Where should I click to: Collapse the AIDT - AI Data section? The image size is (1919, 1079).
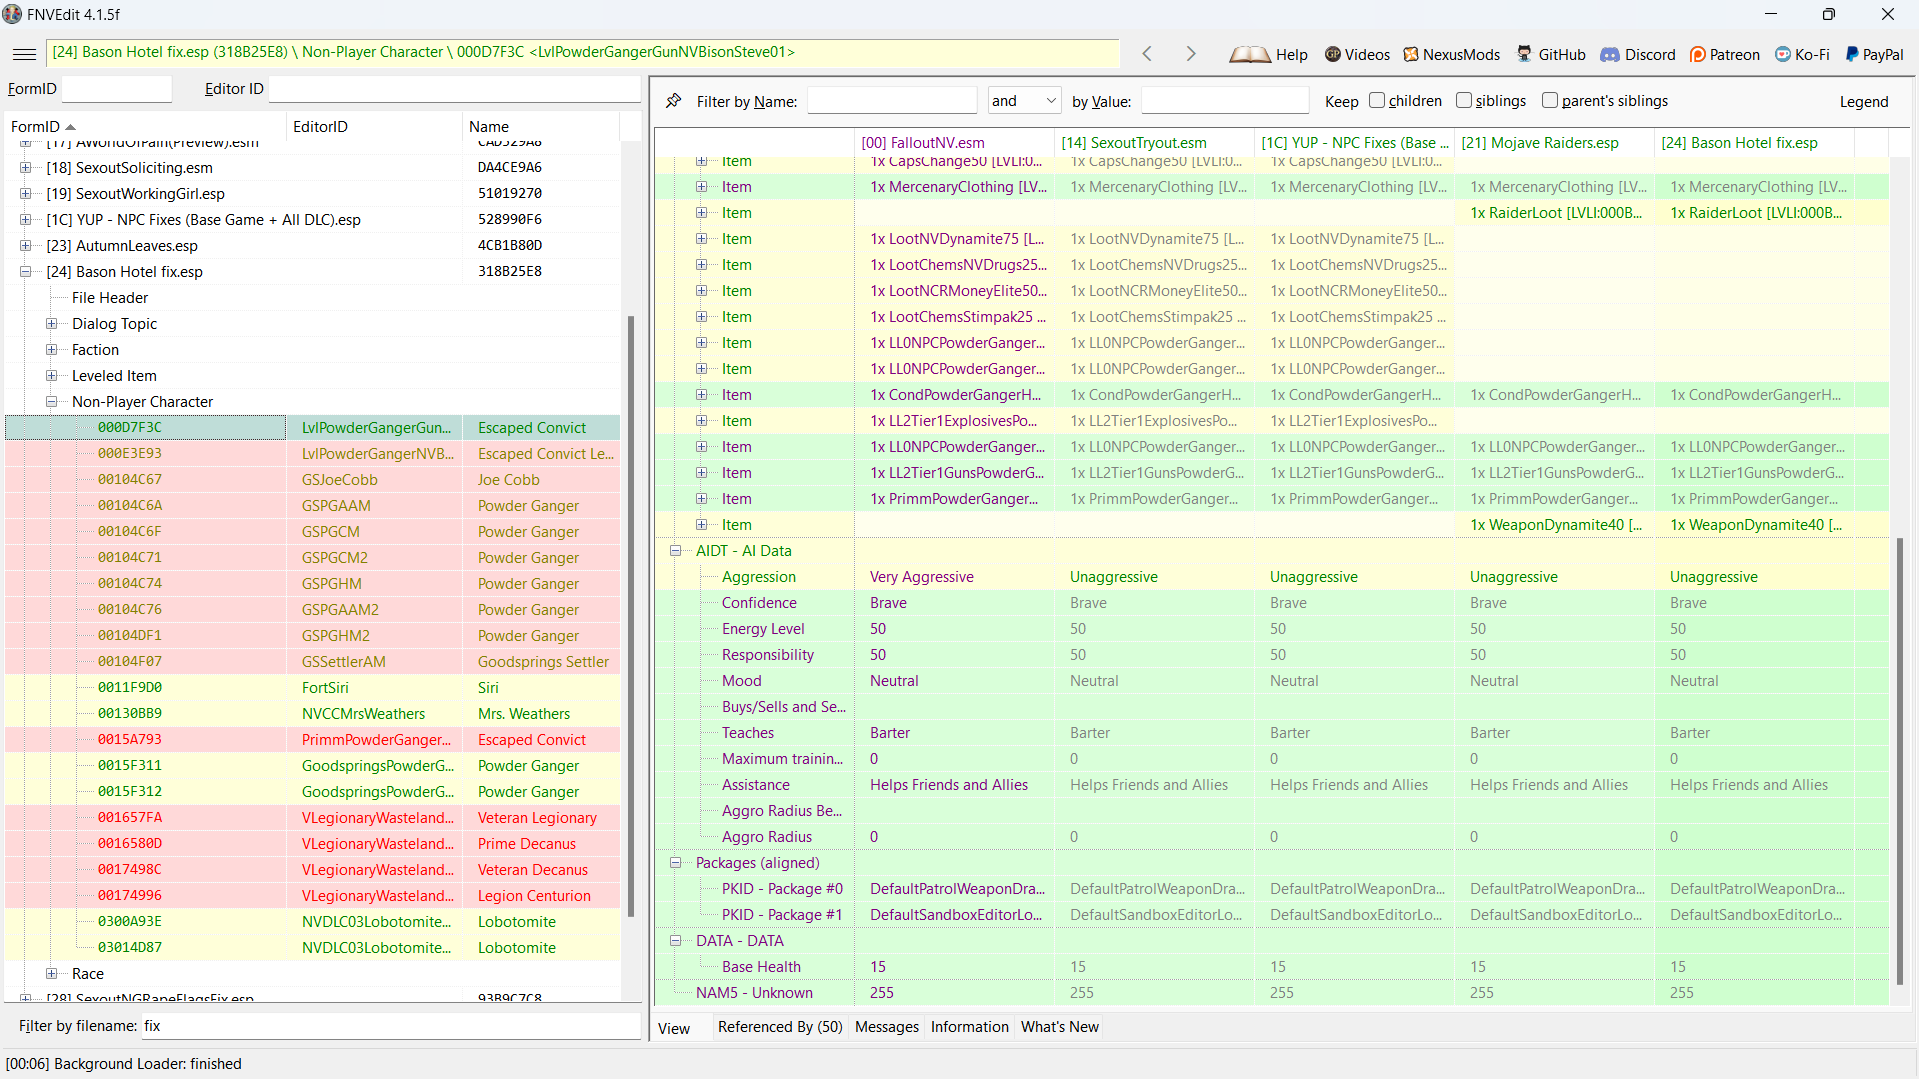coord(676,551)
